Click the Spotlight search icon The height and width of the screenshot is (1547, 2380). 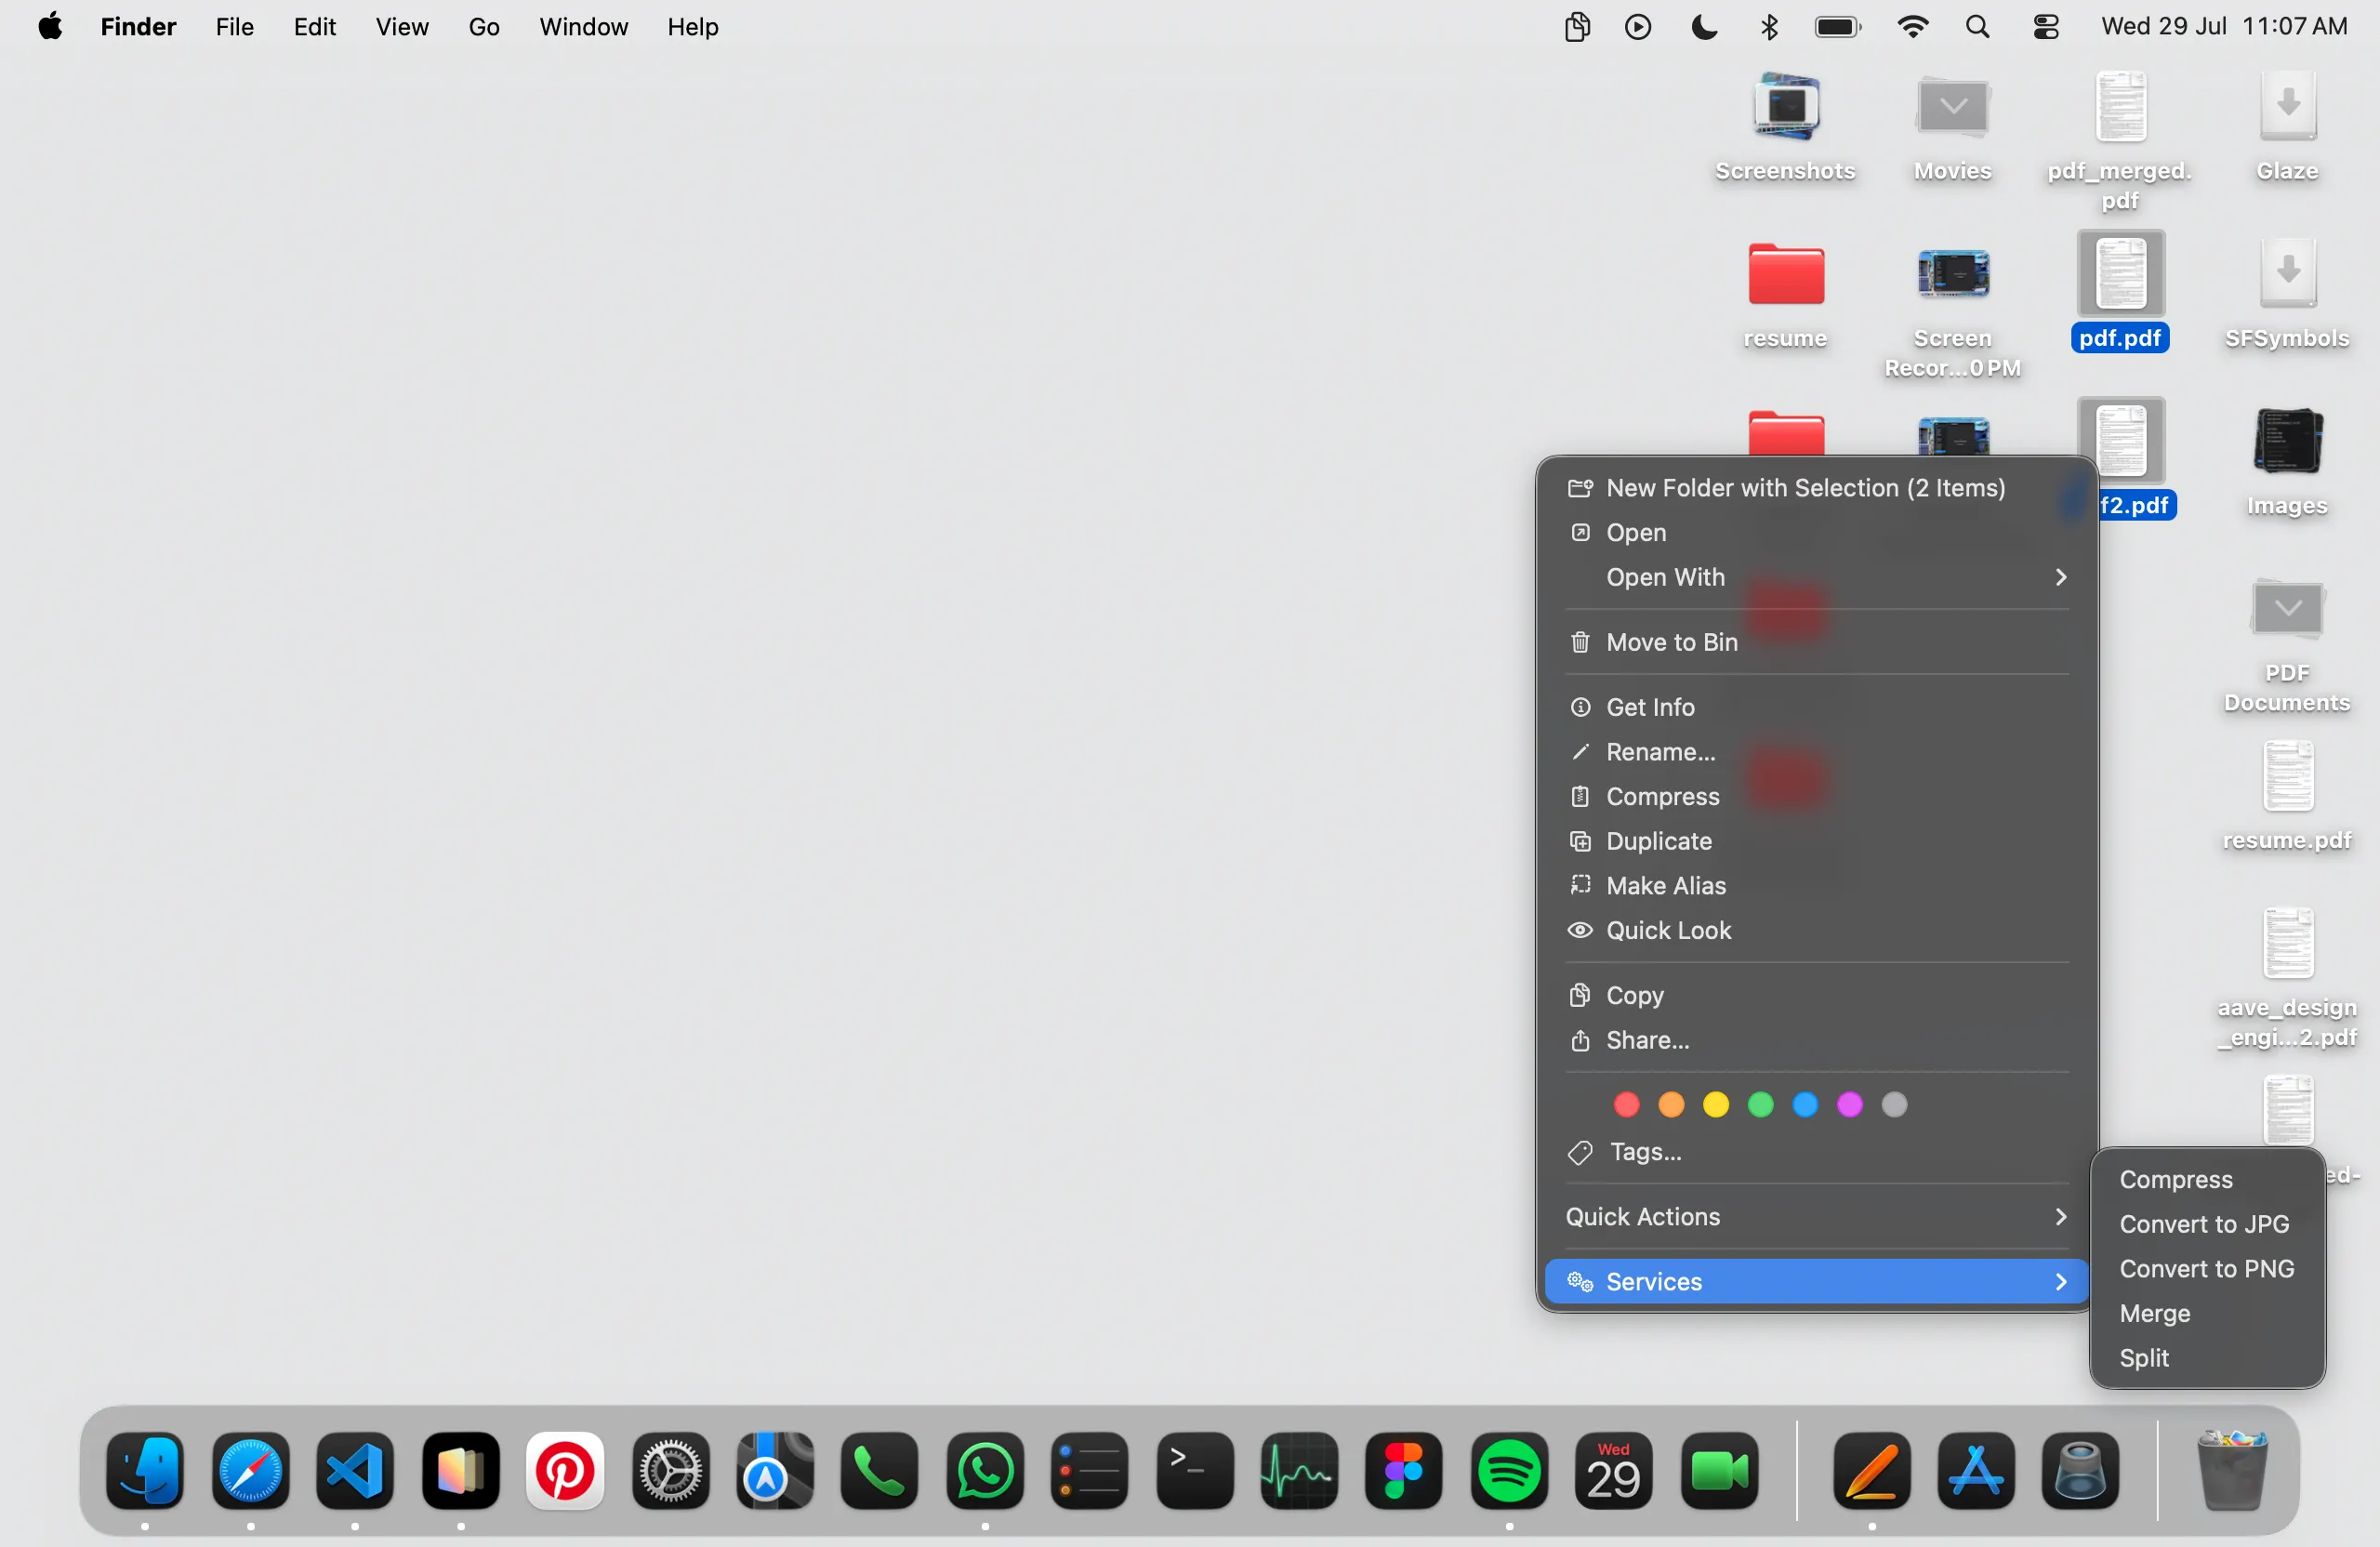pyautogui.click(x=1977, y=27)
